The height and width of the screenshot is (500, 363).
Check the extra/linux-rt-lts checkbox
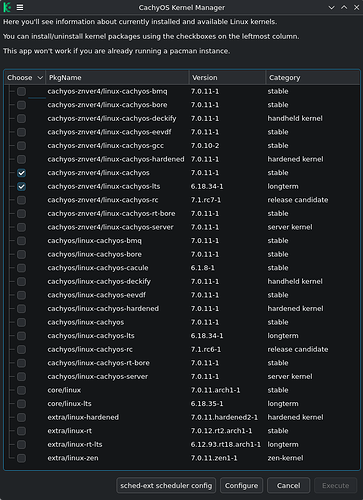21,444
